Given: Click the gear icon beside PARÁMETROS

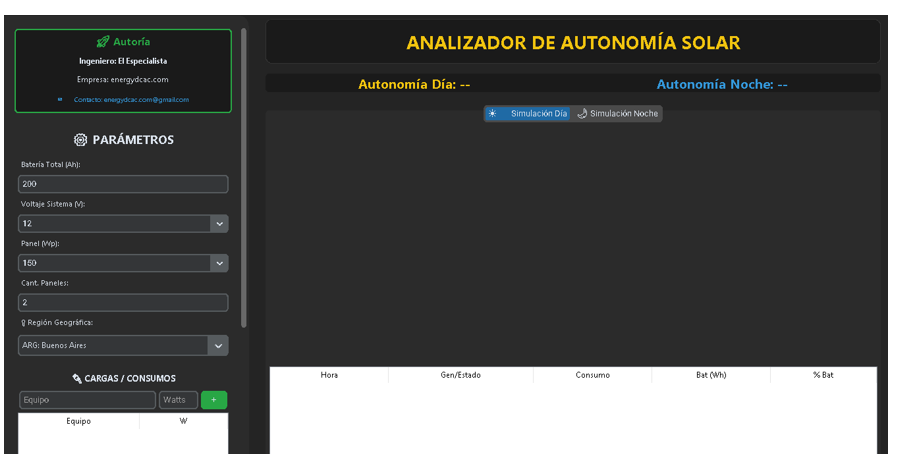Looking at the screenshot, I should 80,140.
